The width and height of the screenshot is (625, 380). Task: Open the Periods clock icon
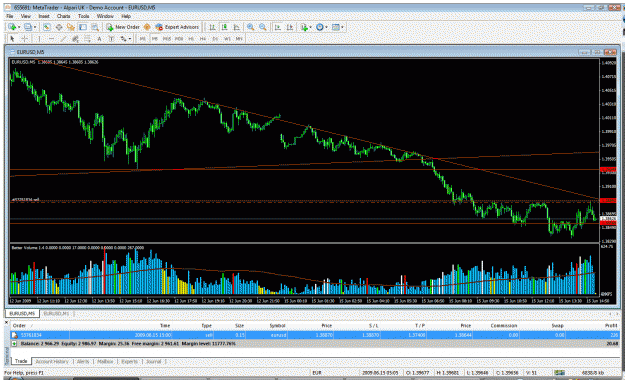pyautogui.click(x=320, y=27)
